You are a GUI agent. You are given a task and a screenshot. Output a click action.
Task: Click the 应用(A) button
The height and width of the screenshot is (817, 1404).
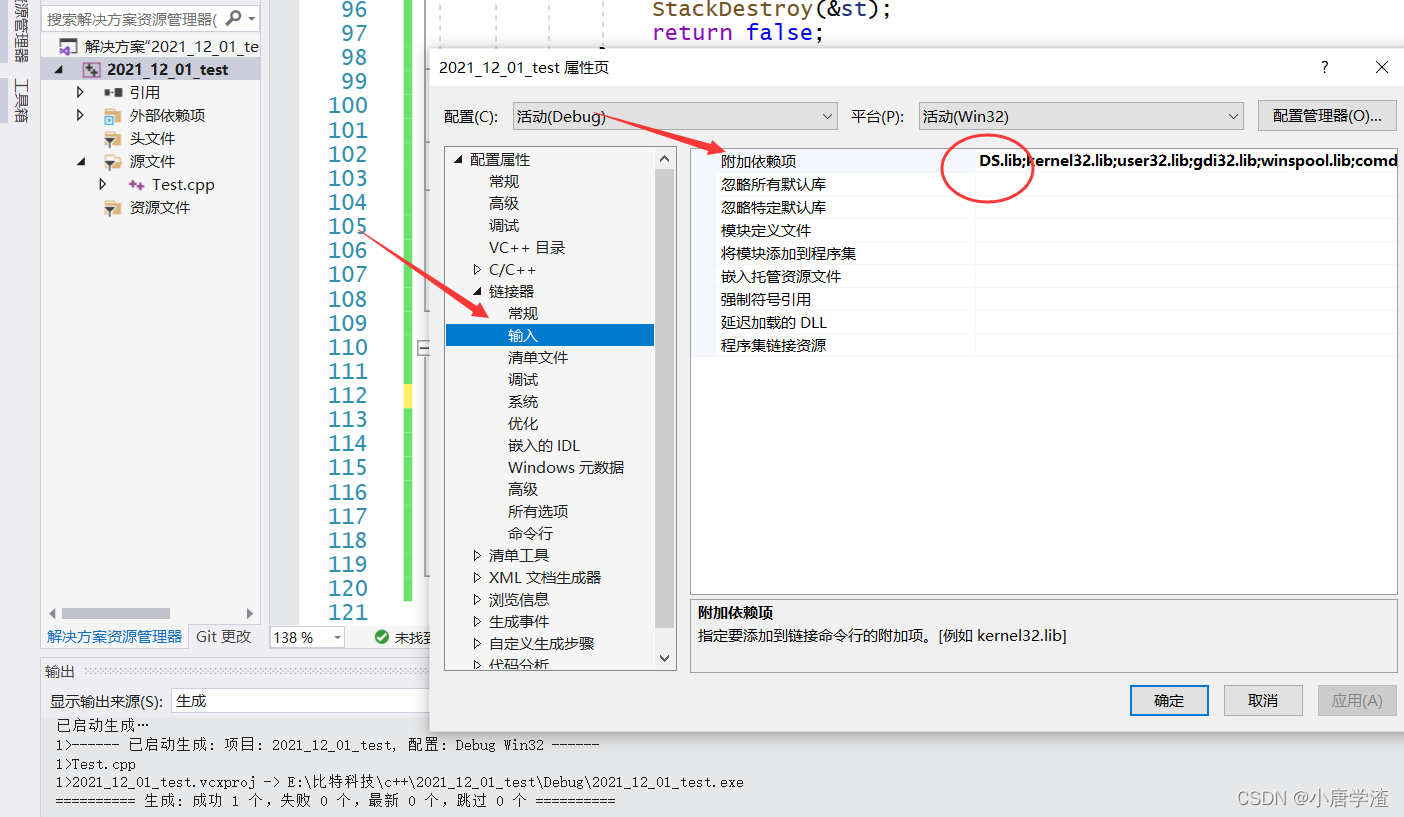(x=1357, y=701)
